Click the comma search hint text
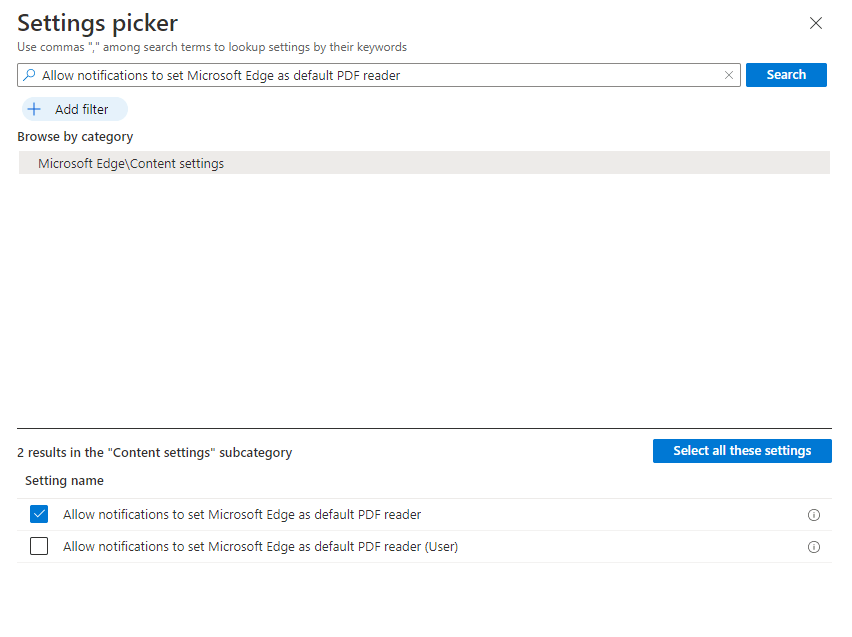Screen dimensions: 852x637 [x=212, y=47]
